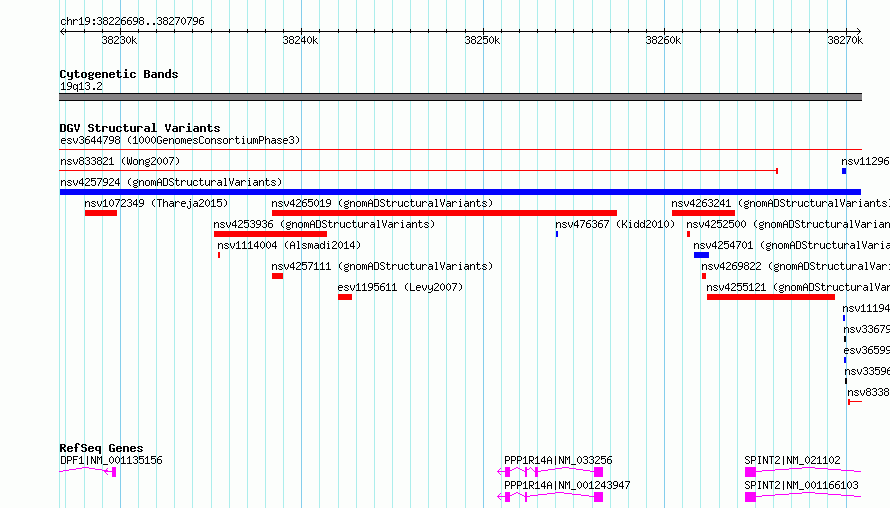Click the 38270k ruler tick label
This screenshot has width=890, height=508.
(845, 40)
